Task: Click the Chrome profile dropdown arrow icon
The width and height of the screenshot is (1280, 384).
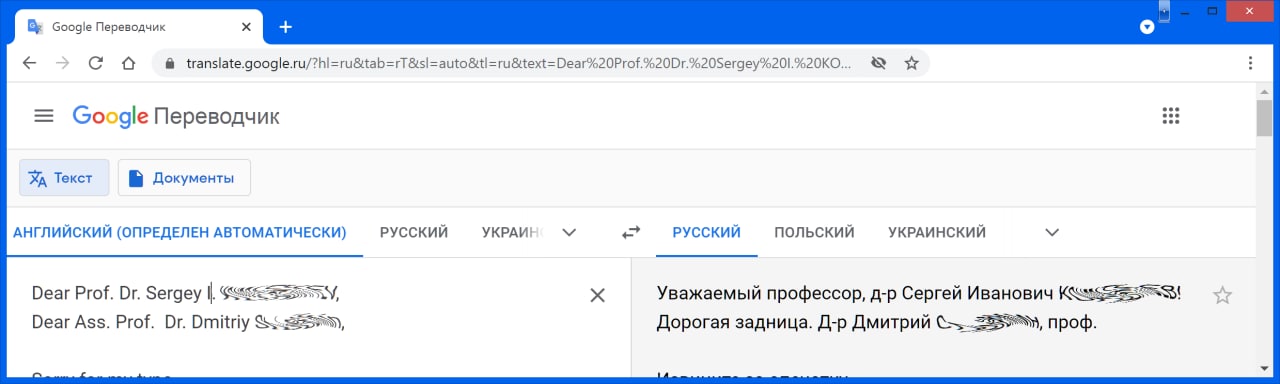Action: [x=1147, y=27]
